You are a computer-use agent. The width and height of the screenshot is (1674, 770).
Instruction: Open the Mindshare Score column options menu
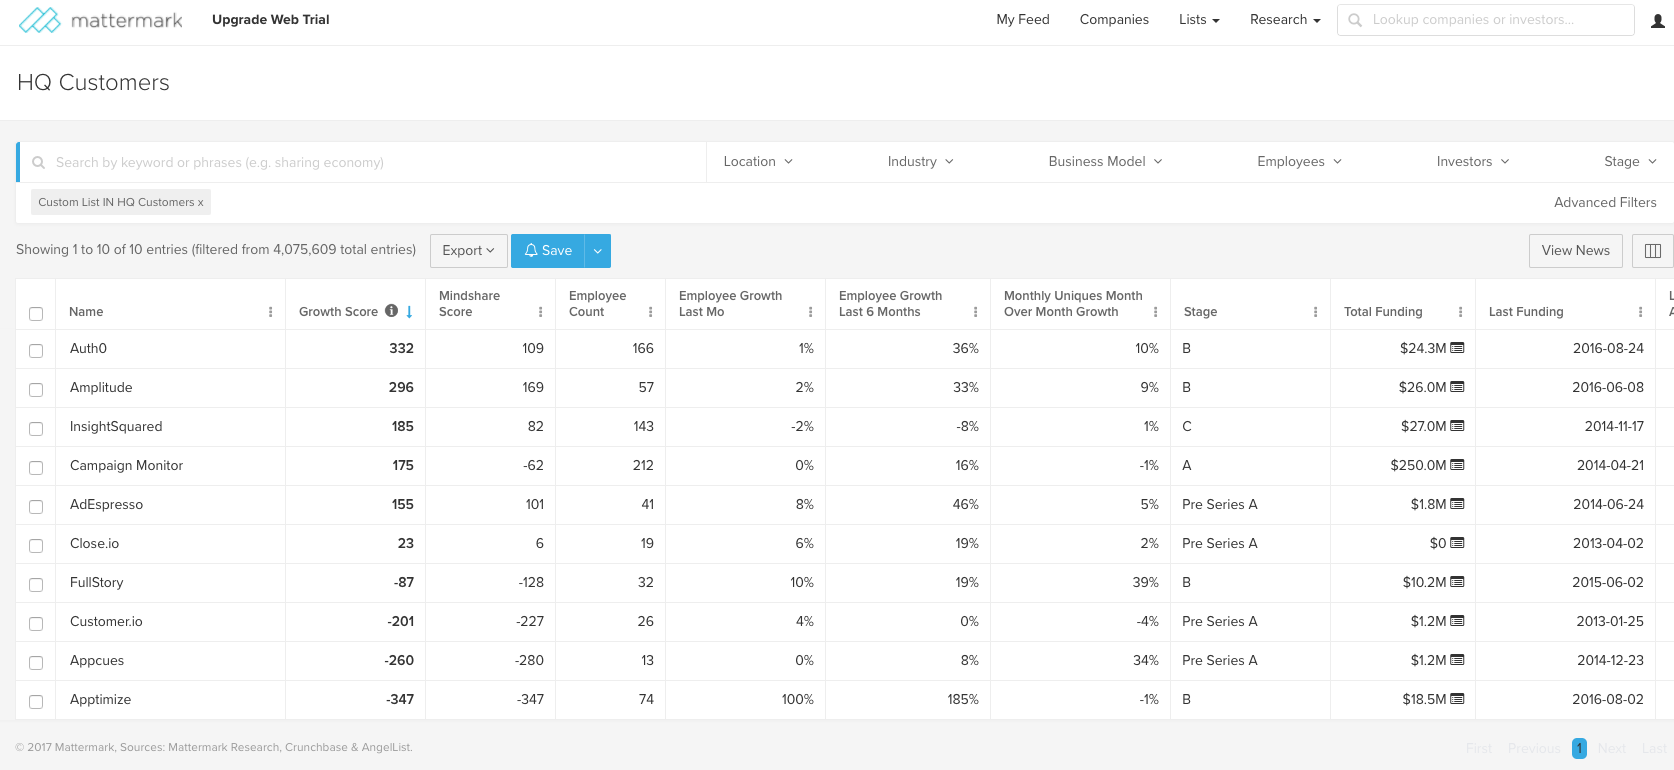pos(540,312)
